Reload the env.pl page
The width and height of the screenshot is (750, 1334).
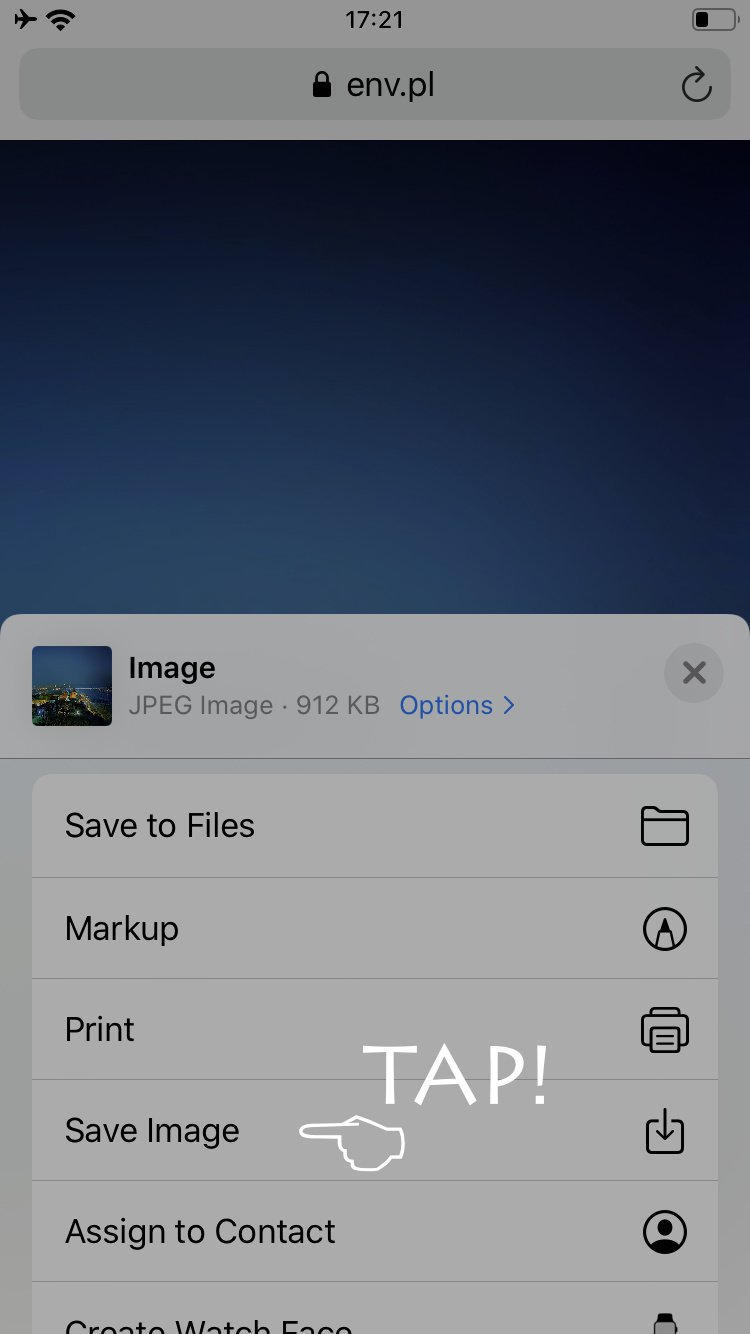(696, 86)
